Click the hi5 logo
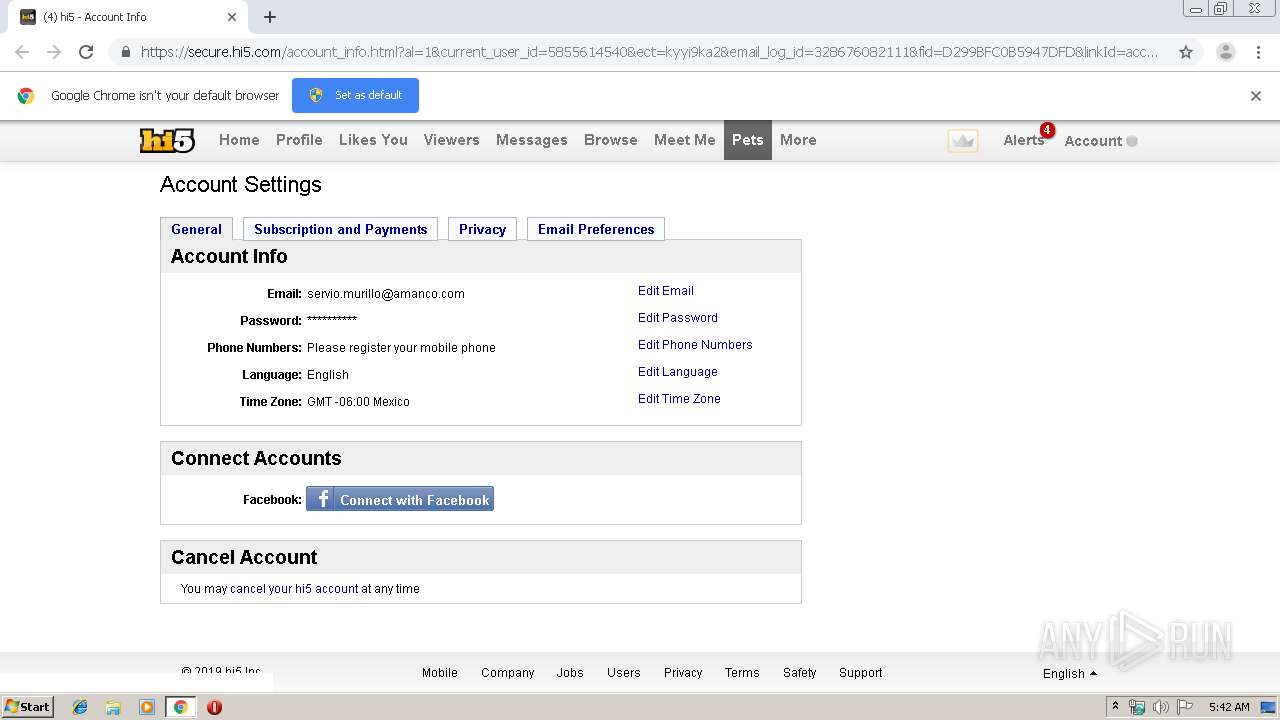The height and width of the screenshot is (720, 1280). click(x=167, y=141)
